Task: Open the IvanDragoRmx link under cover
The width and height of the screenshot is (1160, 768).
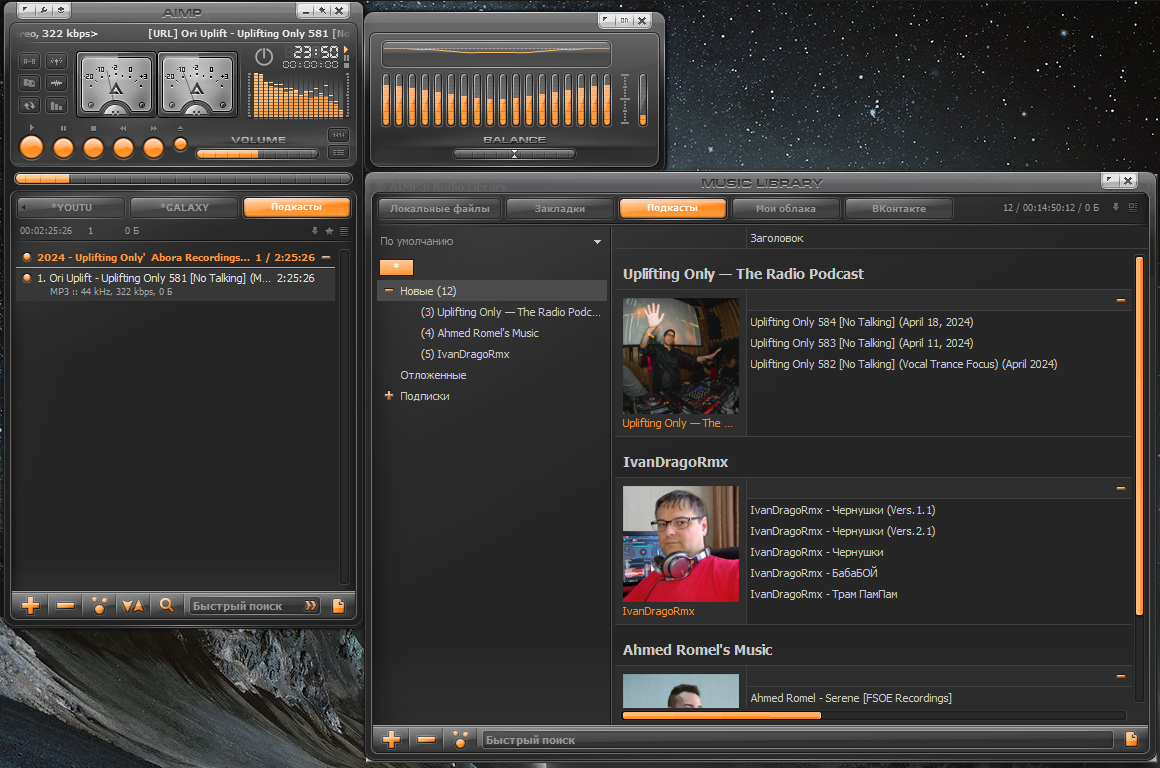Action: point(658,611)
